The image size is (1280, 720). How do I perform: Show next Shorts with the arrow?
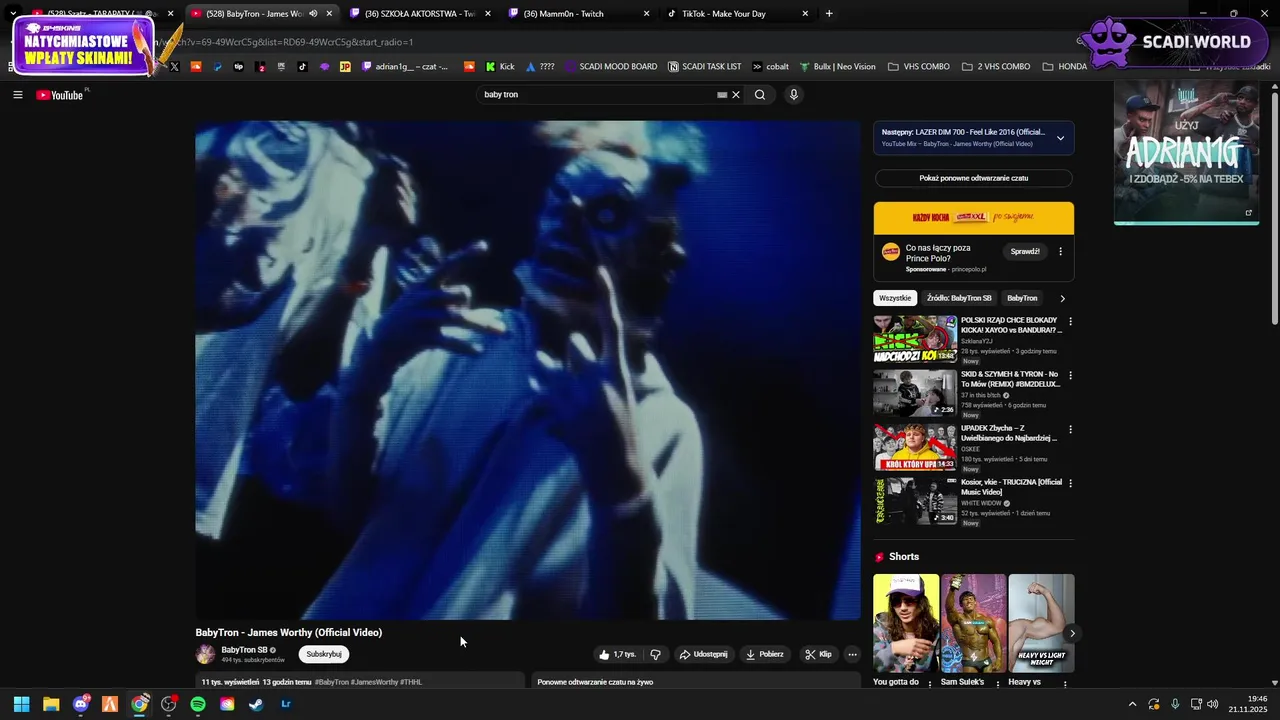coord(1072,633)
